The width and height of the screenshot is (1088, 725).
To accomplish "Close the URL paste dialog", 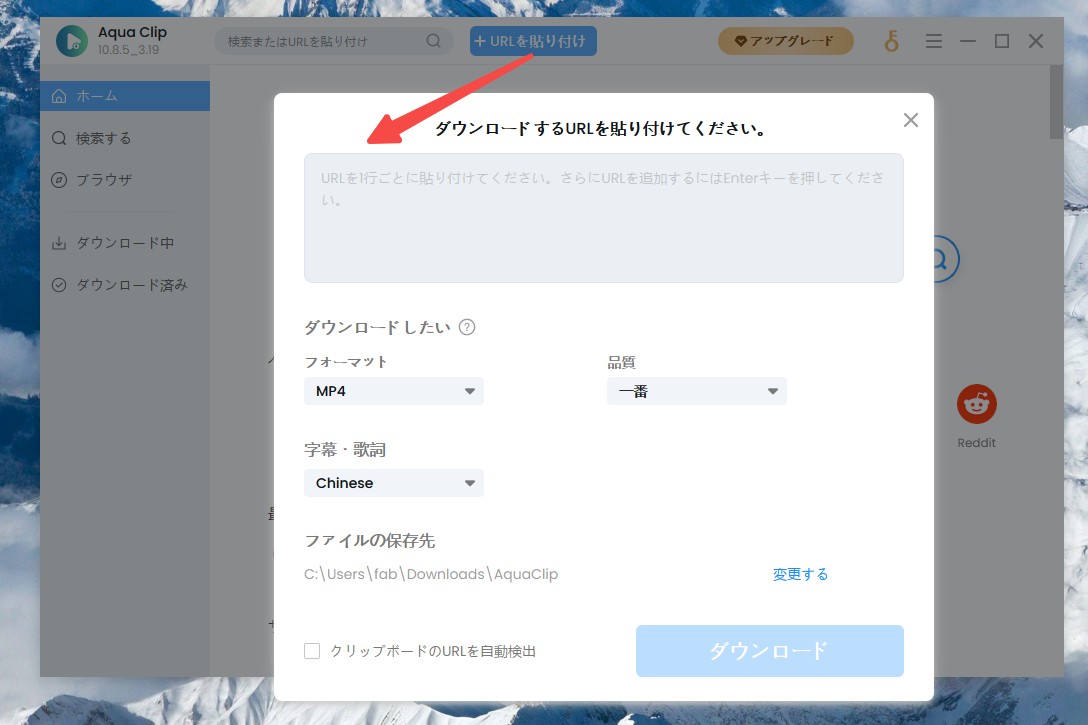I will coord(910,119).
